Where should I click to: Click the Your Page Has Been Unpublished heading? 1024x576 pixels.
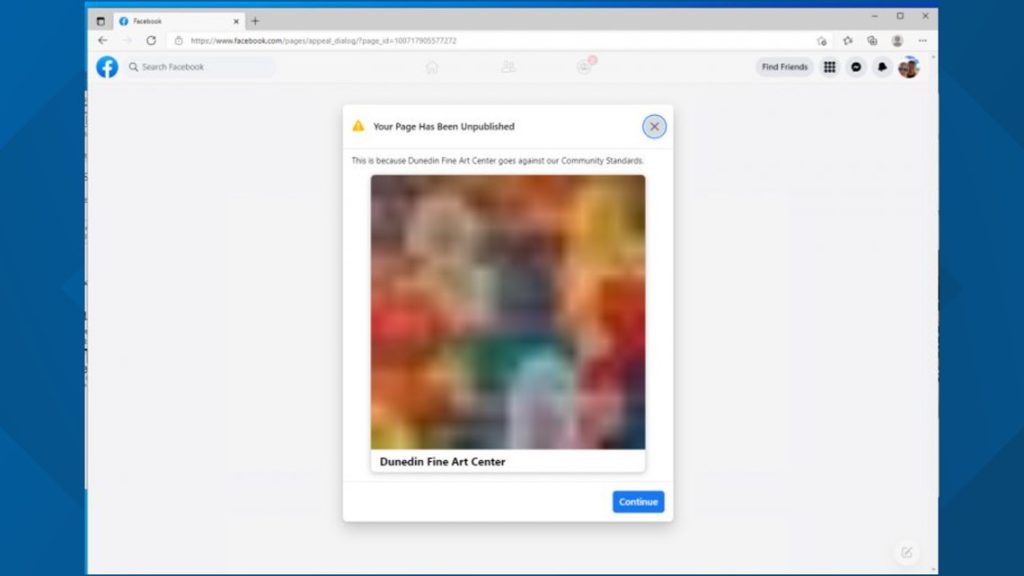coord(443,126)
